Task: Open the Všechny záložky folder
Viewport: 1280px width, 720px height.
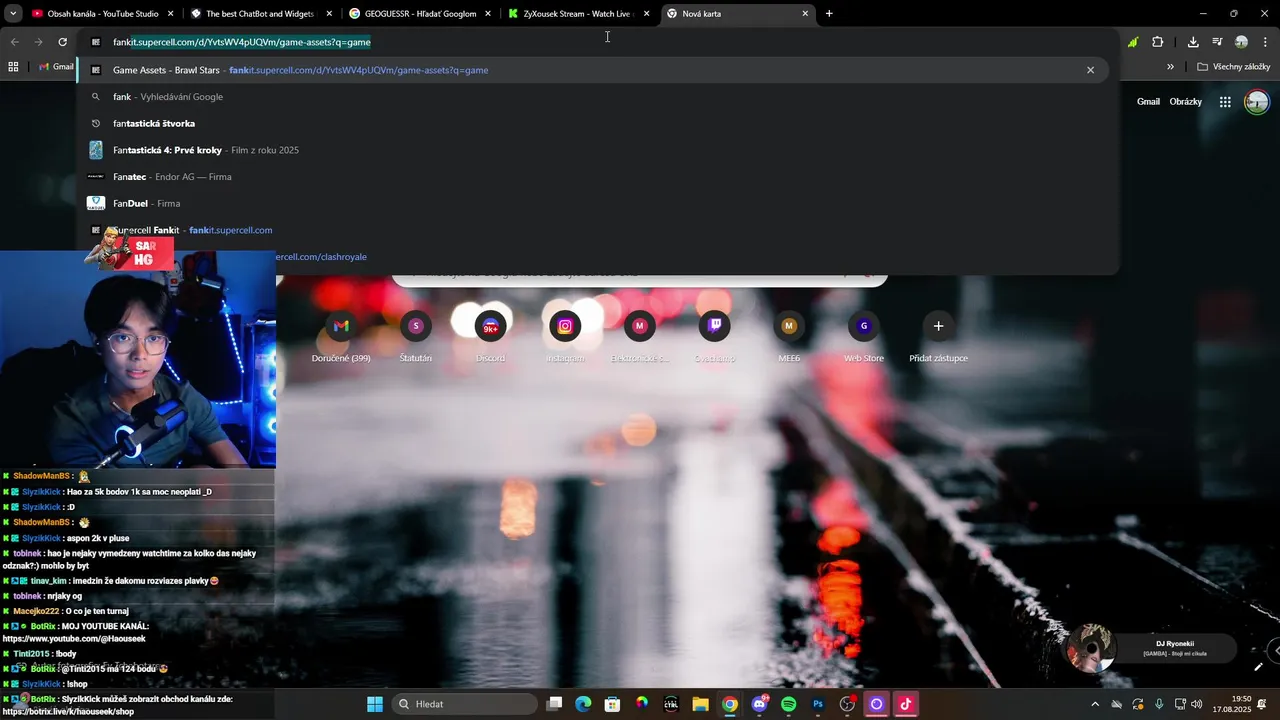Action: coord(1233,67)
